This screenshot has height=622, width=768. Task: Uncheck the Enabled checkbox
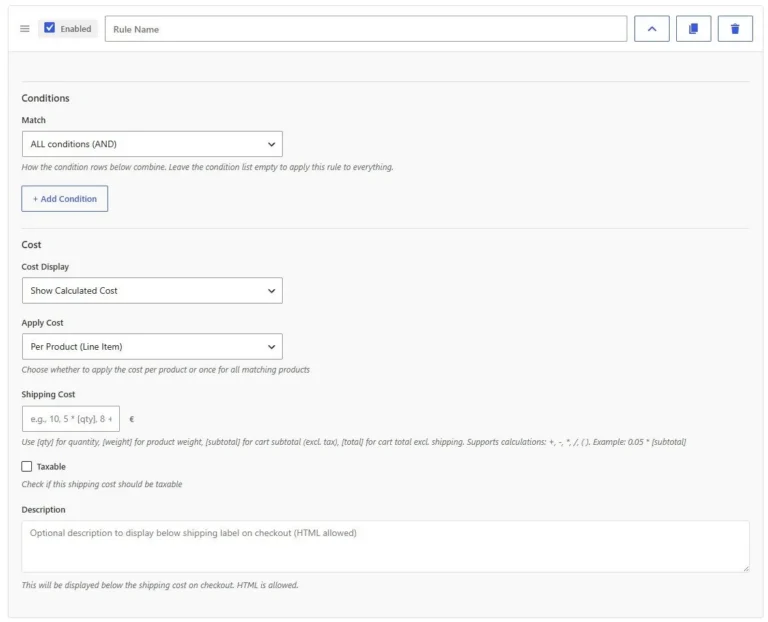click(49, 27)
